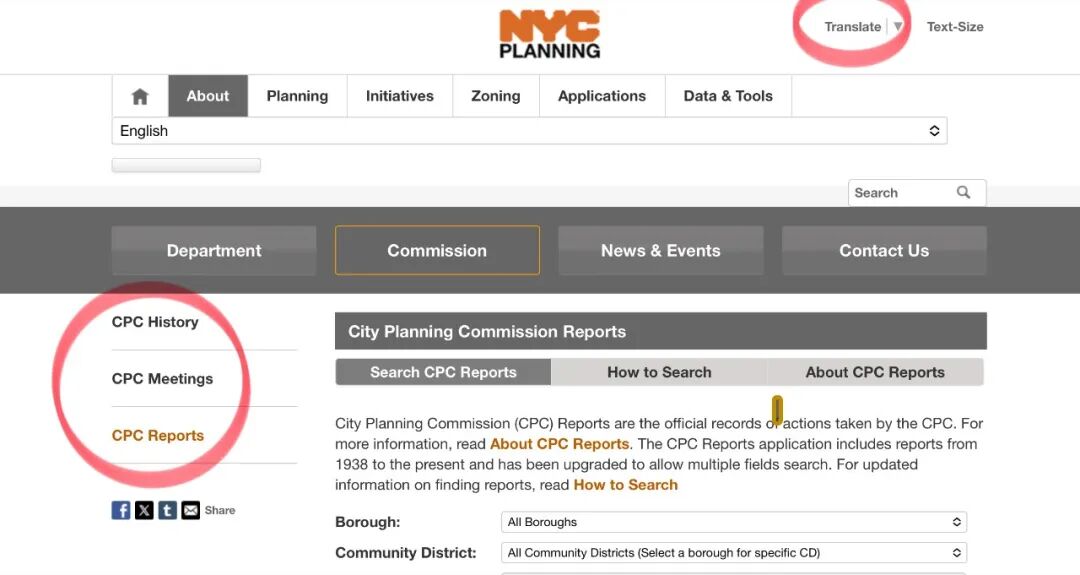The width and height of the screenshot is (1080, 575).
Task: Click the Home icon in navigation bar
Action: [x=140, y=96]
